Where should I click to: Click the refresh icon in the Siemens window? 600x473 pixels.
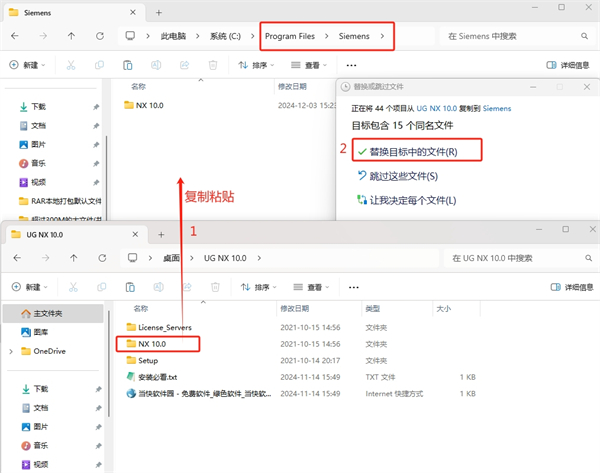(99, 36)
